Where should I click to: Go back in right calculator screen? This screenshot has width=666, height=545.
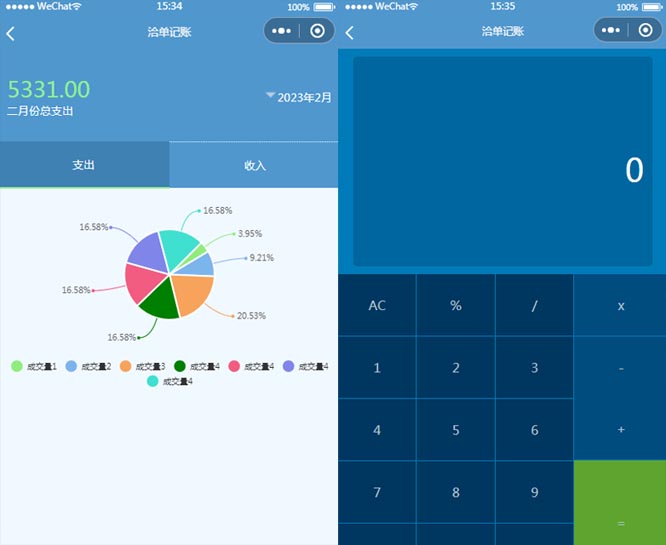349,33
